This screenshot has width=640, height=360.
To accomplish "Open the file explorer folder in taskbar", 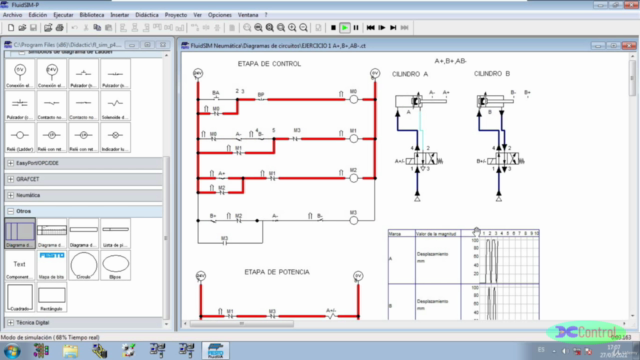I will tap(70, 351).
